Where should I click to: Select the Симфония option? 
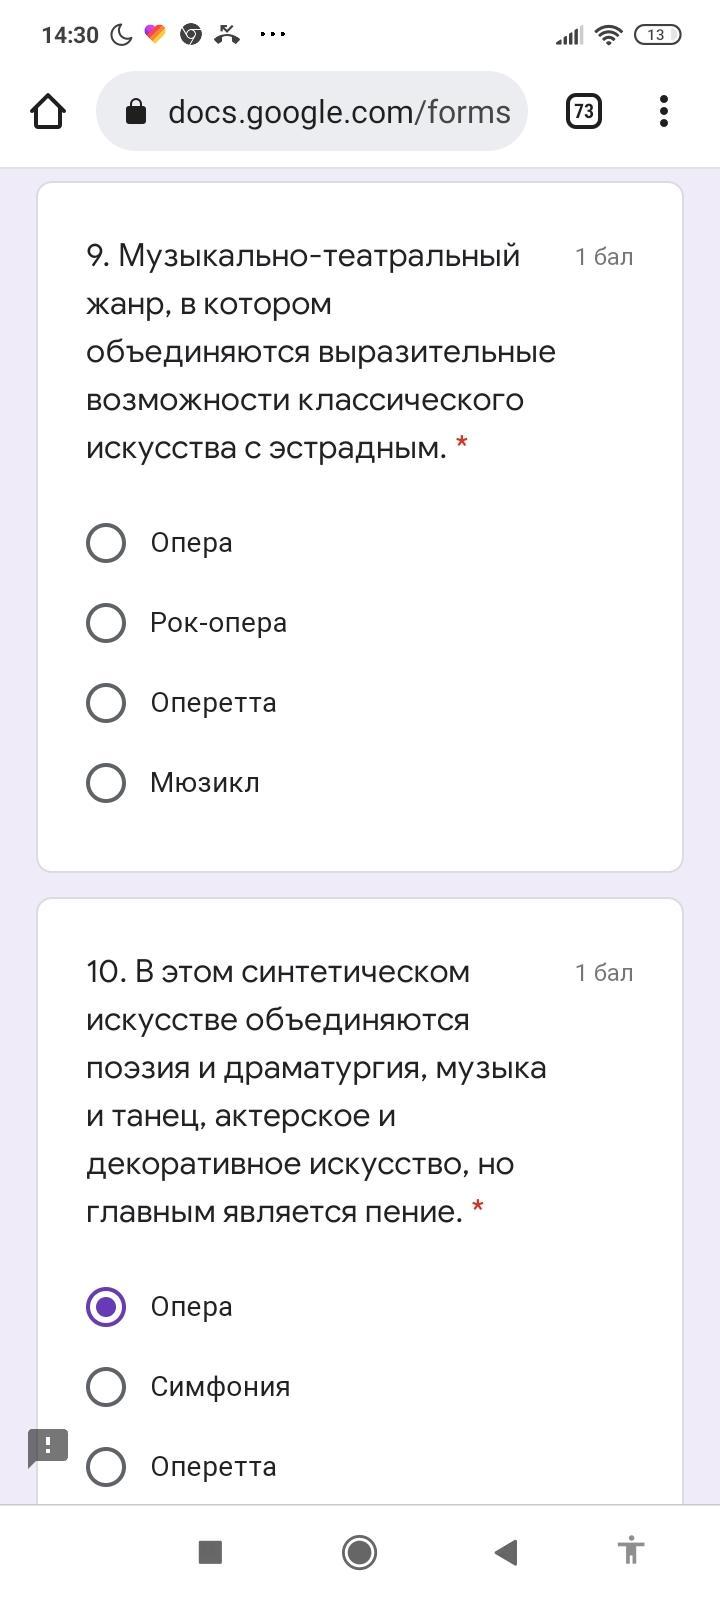tap(106, 1387)
